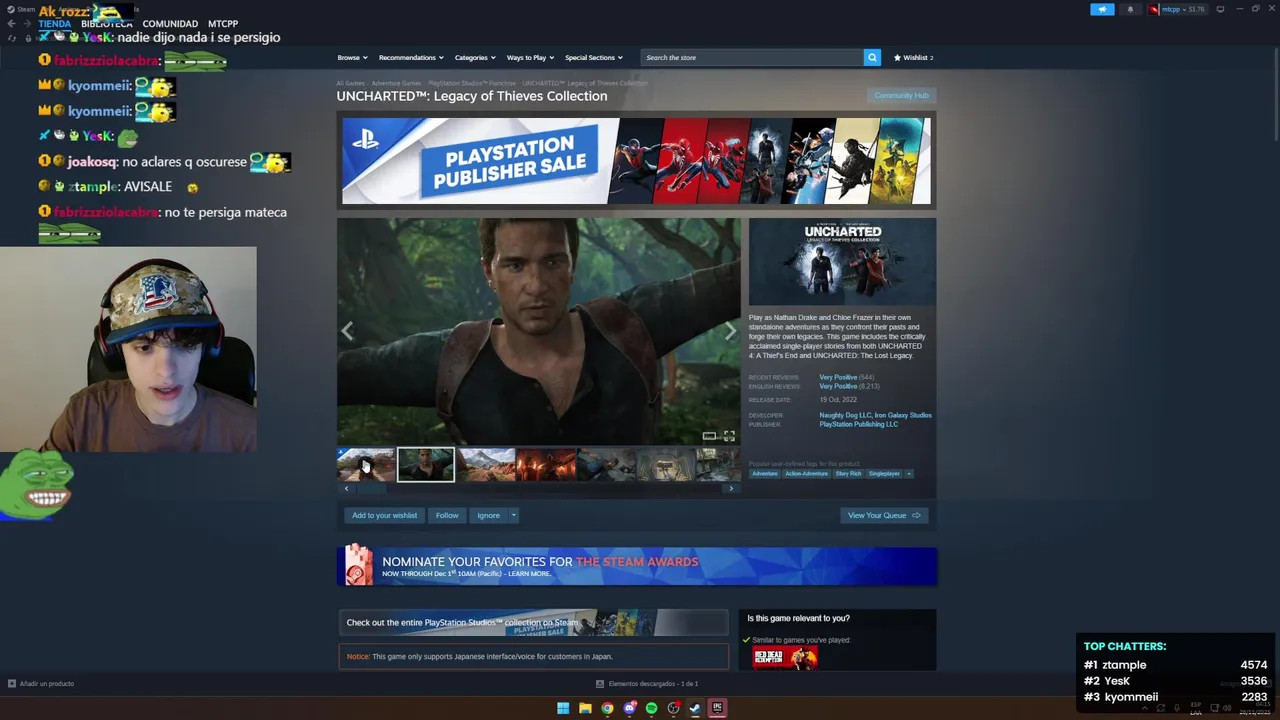This screenshot has height=720, width=1280.
Task: Click the PlayStation Publisher Sale banner
Action: [x=636, y=161]
